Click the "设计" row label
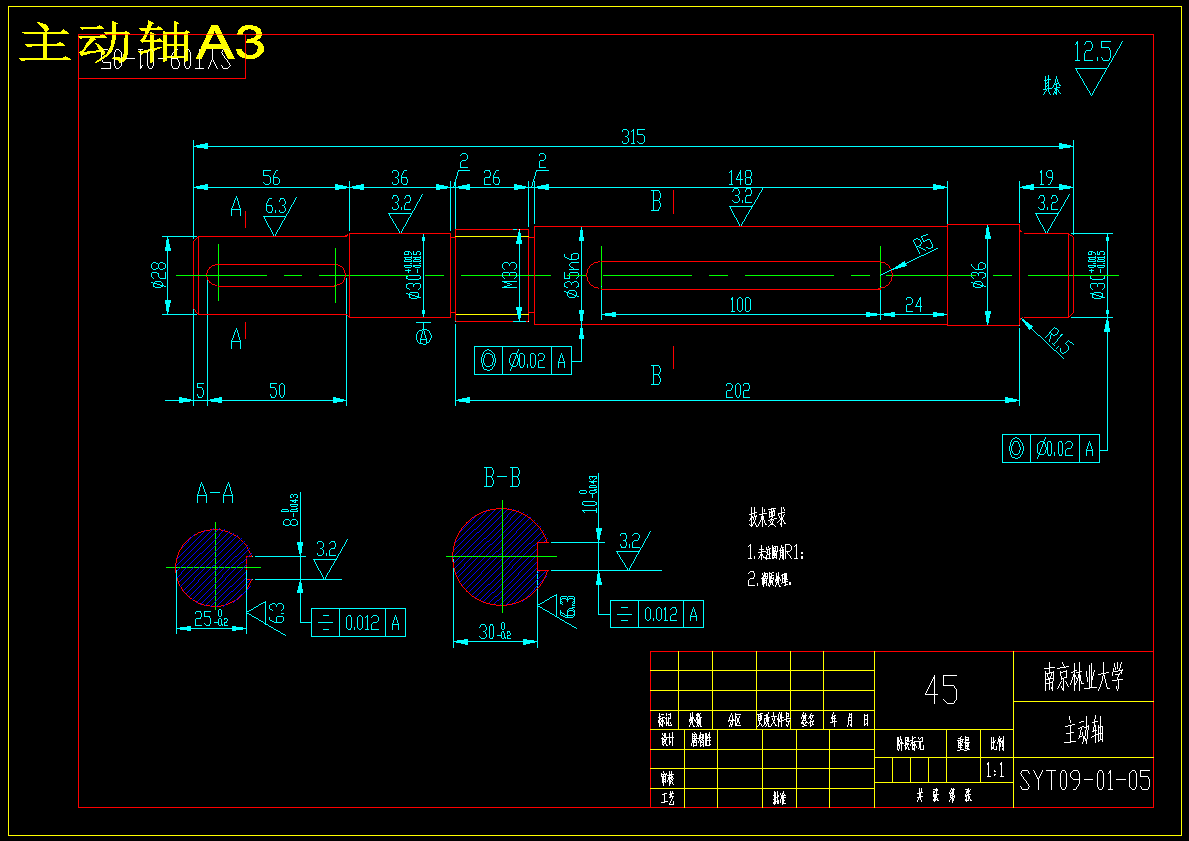The height and width of the screenshot is (841, 1189). pos(667,740)
